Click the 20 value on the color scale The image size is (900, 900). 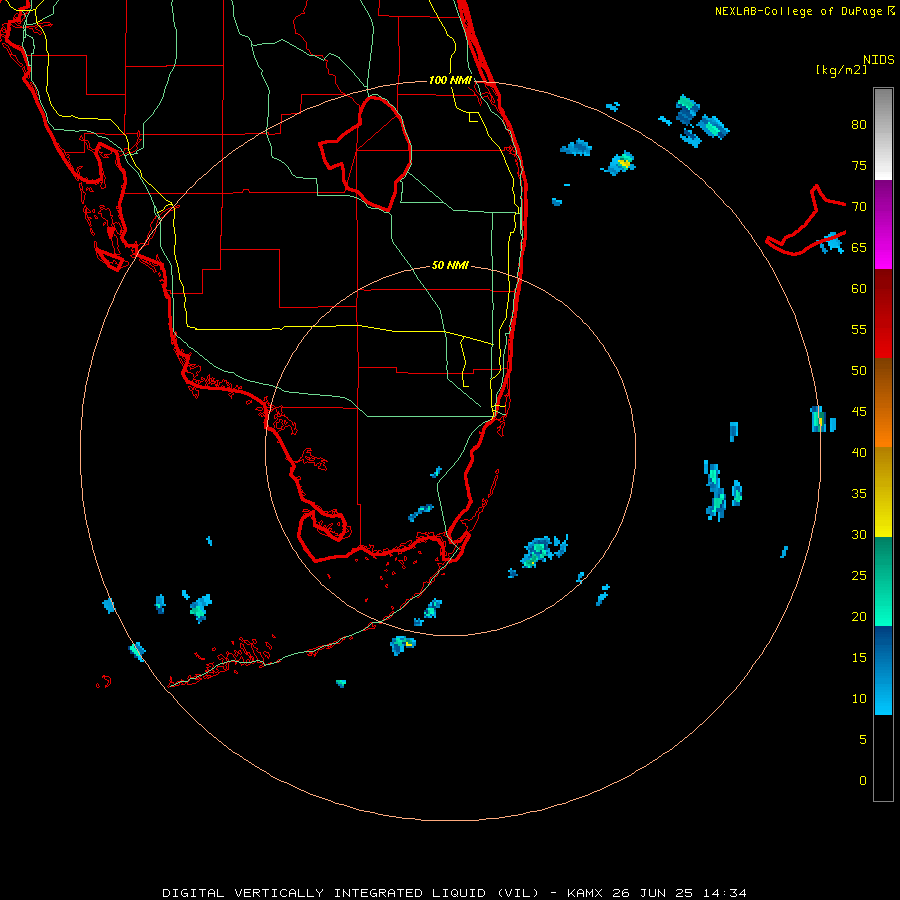859,616
